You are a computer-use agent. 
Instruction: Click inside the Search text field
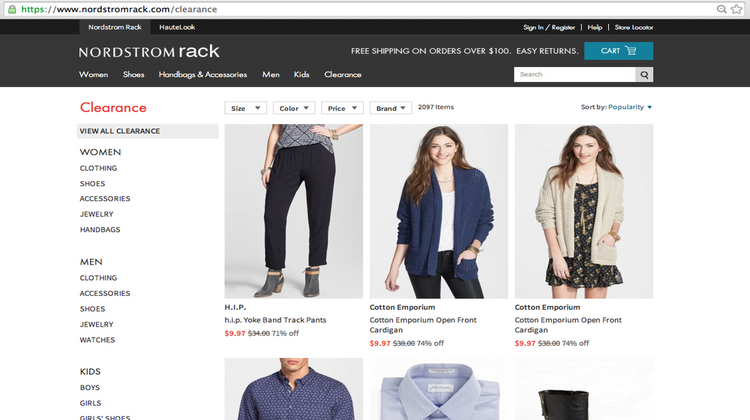[x=575, y=74]
